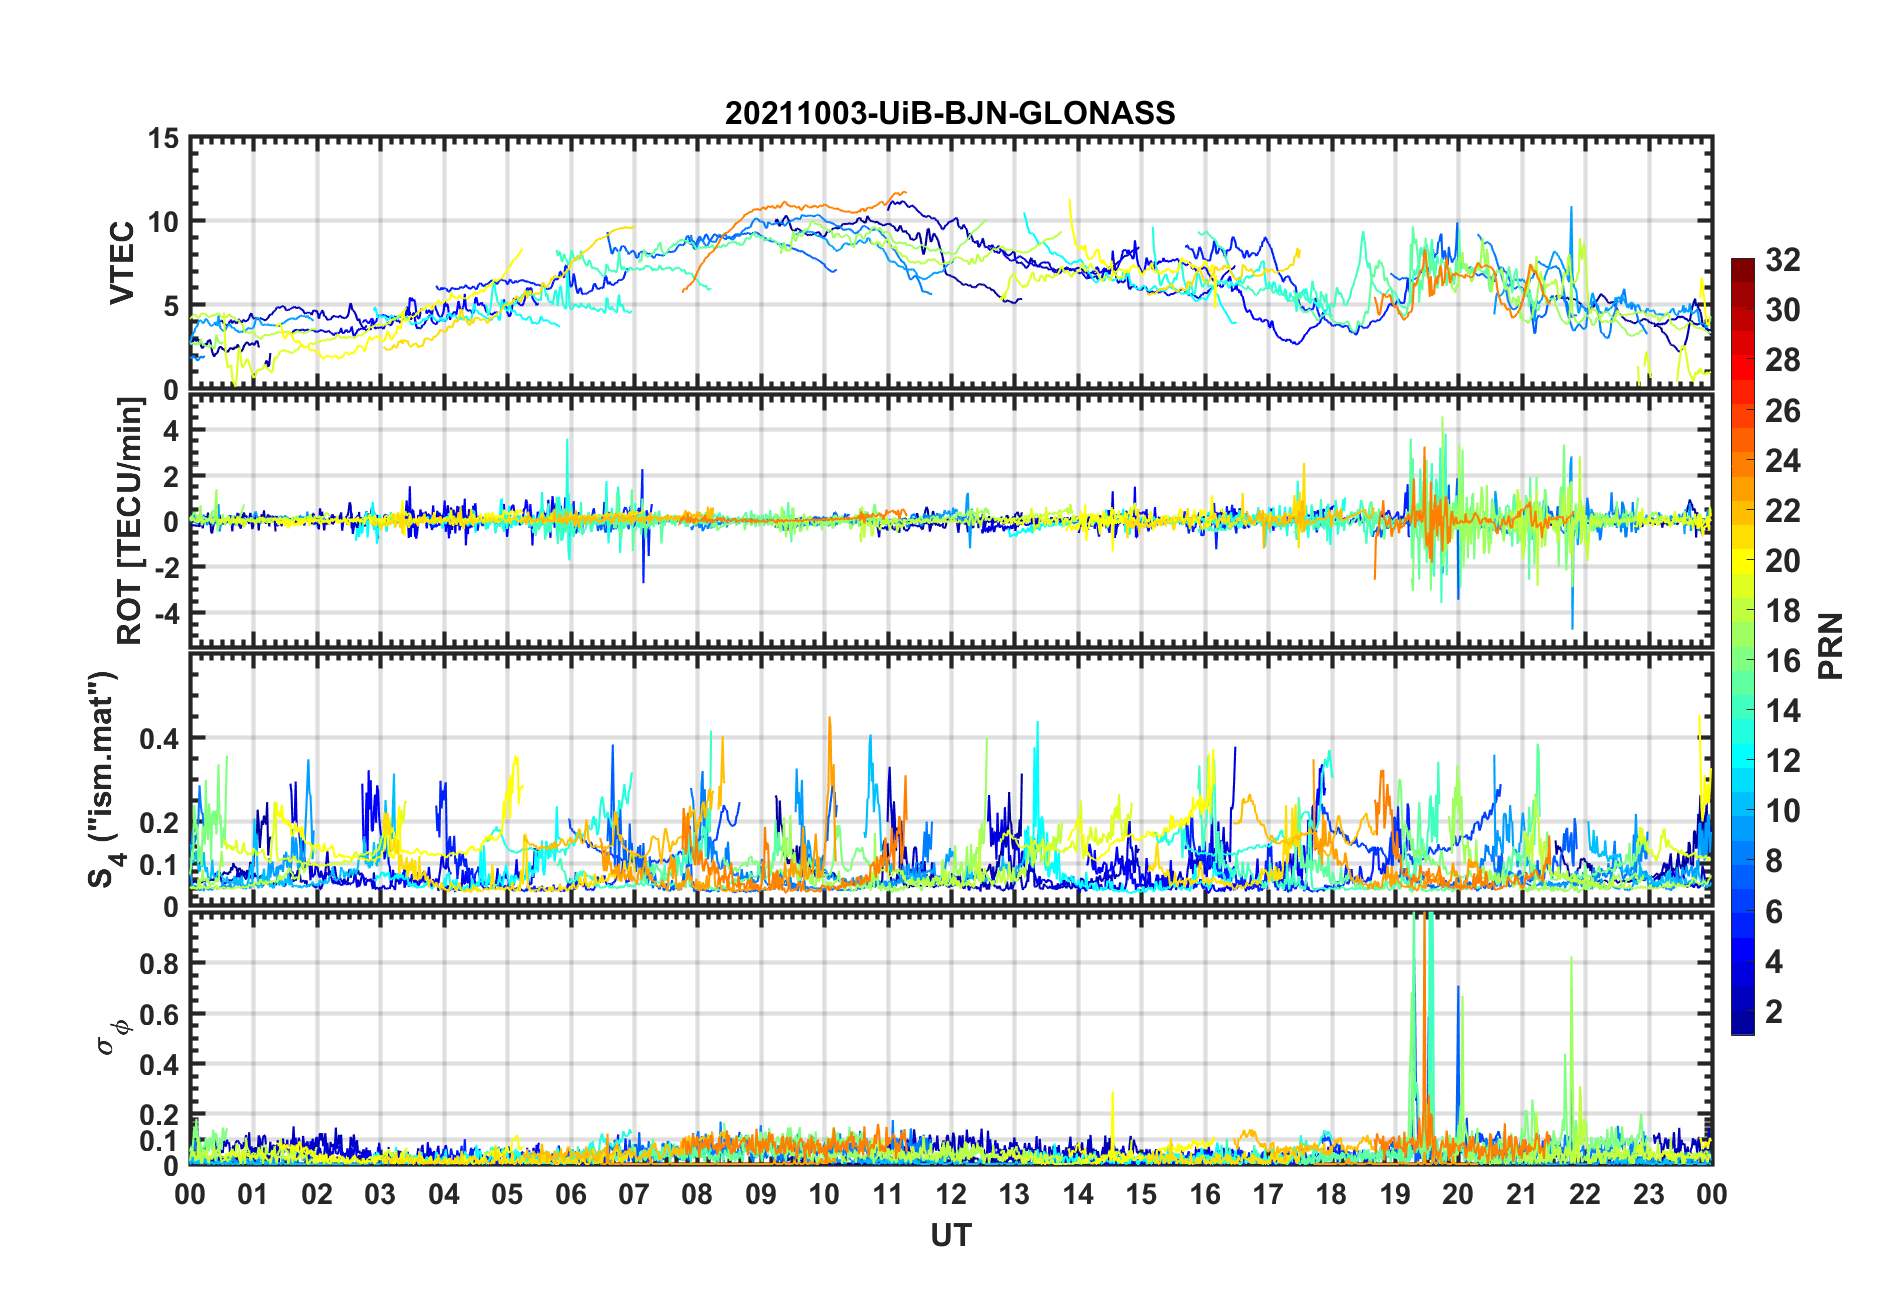Click x-axis tick label 19

pyautogui.click(x=1395, y=1195)
